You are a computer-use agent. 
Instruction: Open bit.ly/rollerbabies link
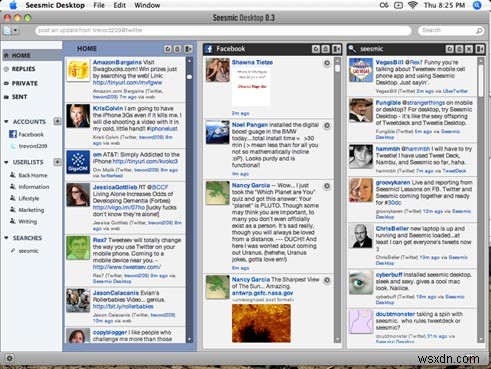coord(123,306)
